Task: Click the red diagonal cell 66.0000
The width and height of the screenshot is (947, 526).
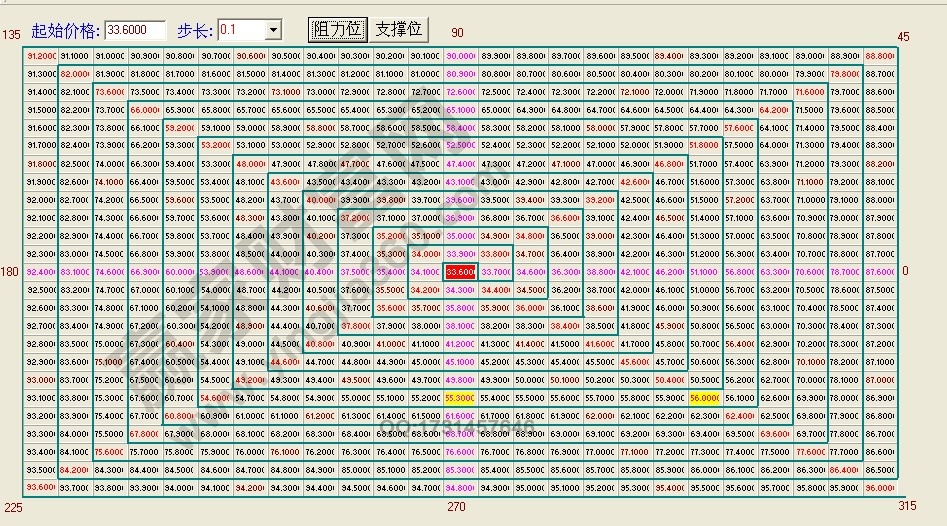Action: coord(146,110)
